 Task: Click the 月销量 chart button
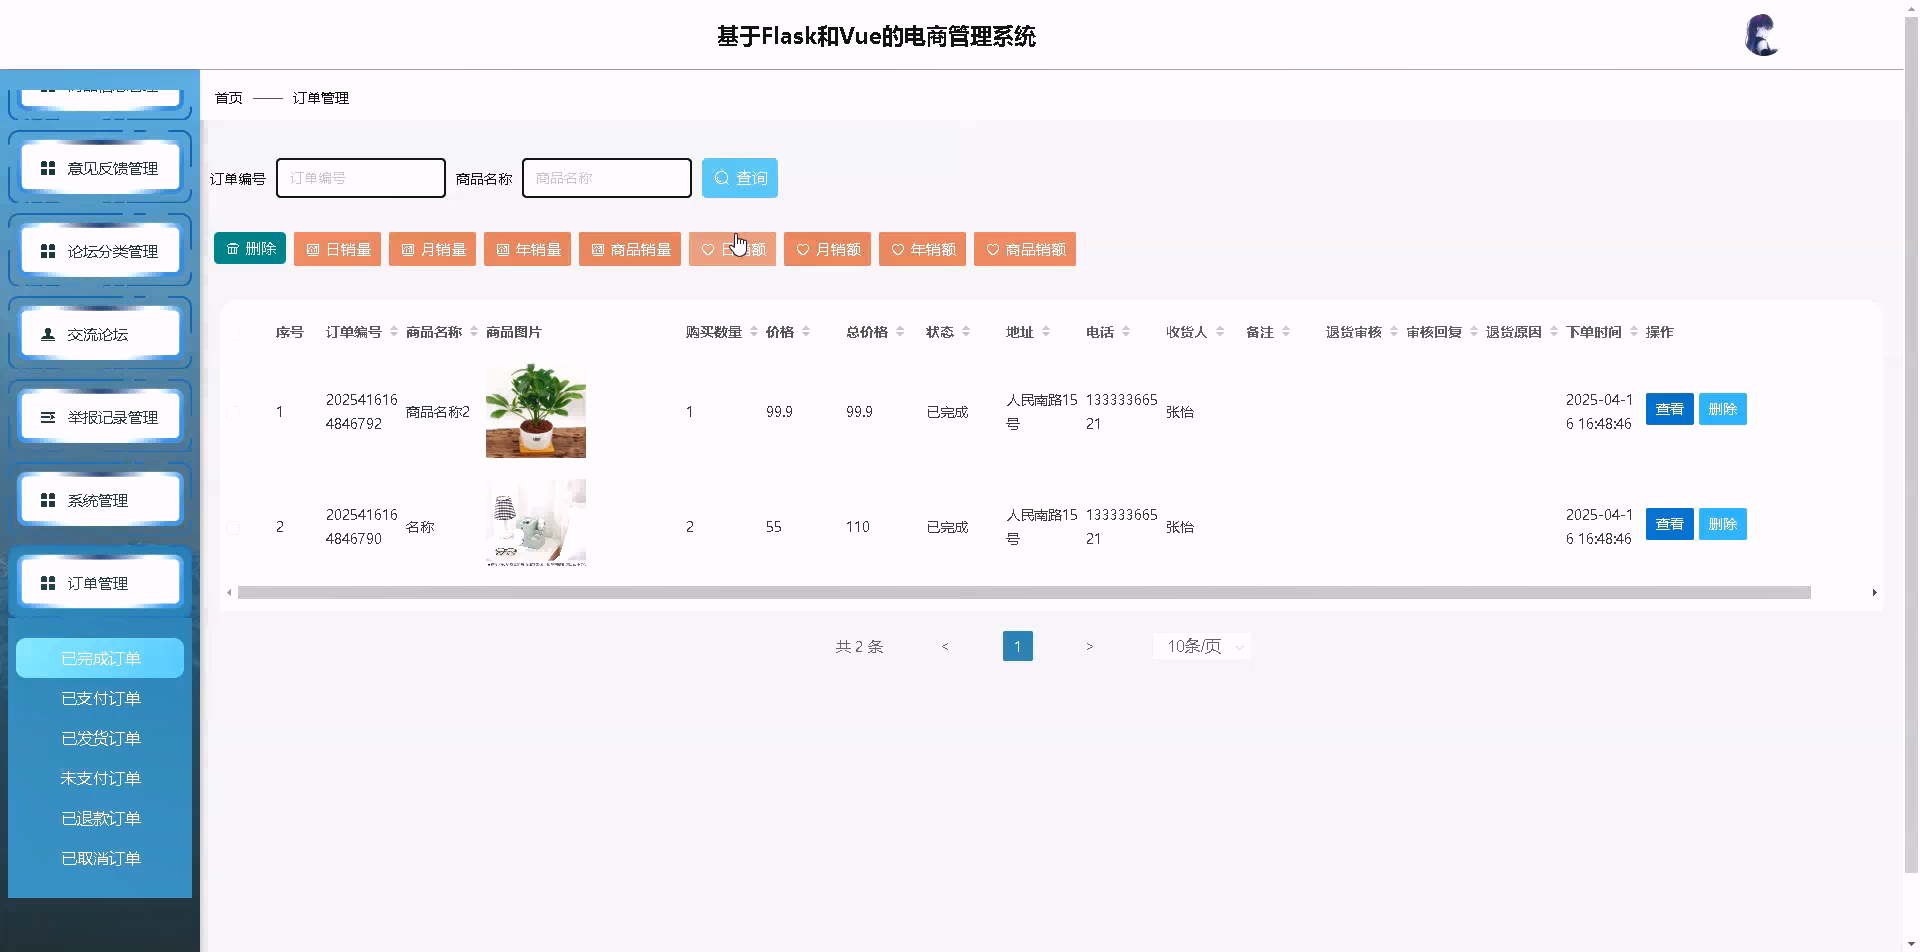[x=432, y=249]
